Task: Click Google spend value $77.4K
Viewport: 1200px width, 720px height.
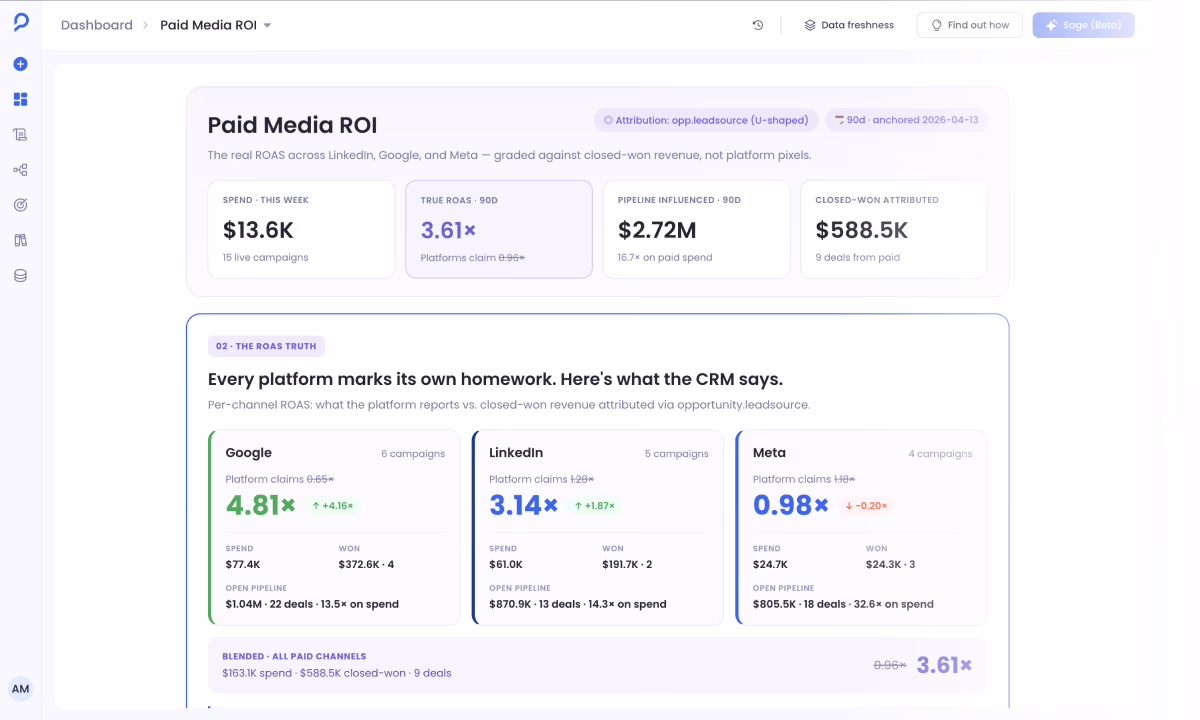Action: coord(243,564)
